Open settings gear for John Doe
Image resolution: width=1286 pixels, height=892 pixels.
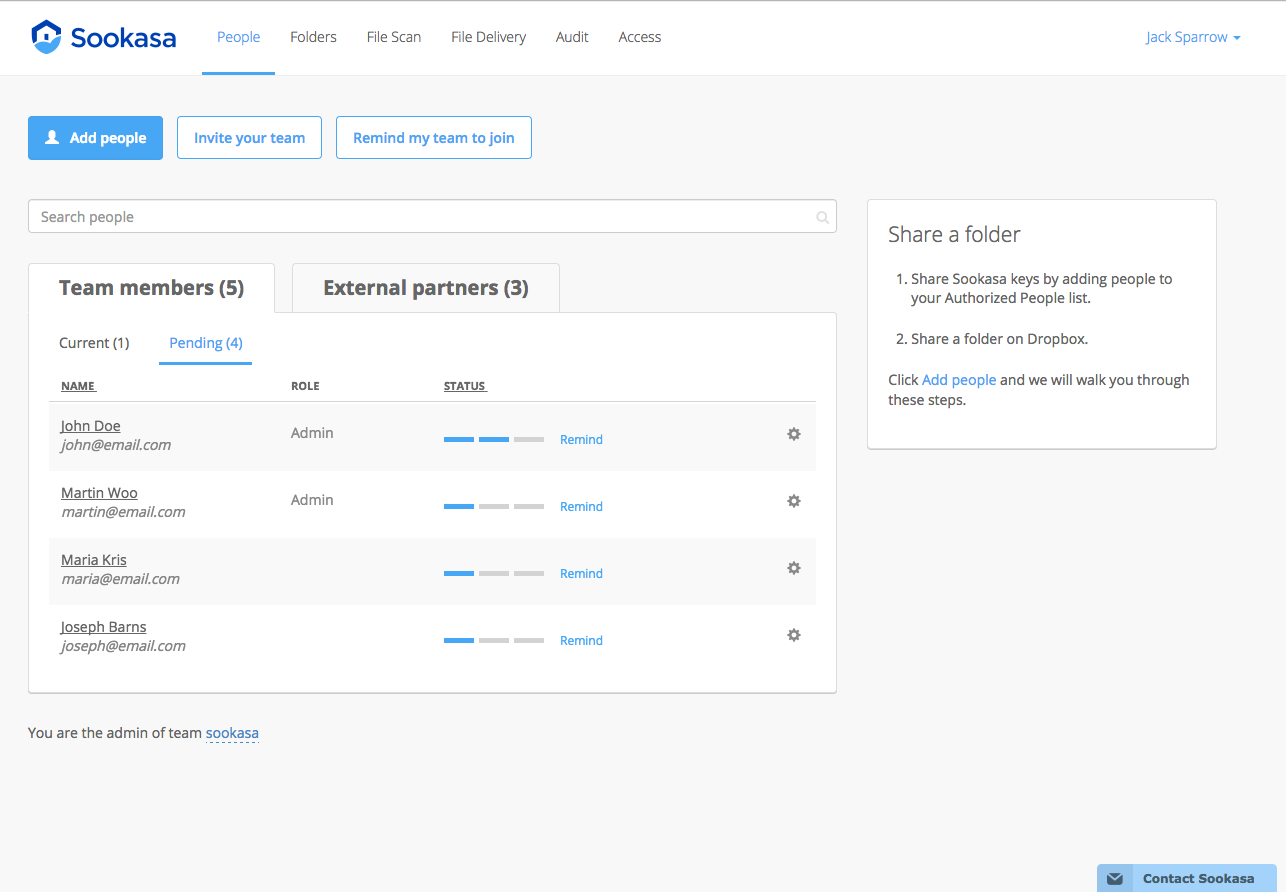(793, 434)
